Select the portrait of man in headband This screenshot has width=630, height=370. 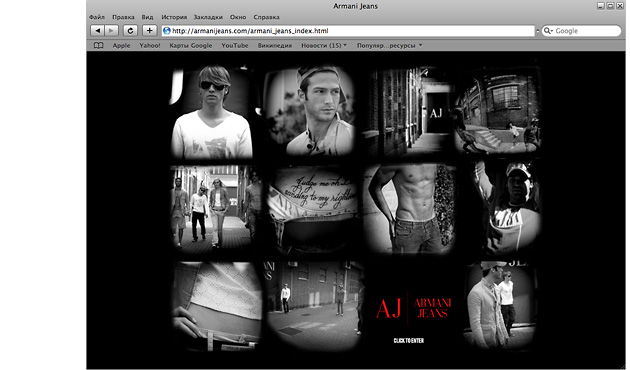coord(309,111)
